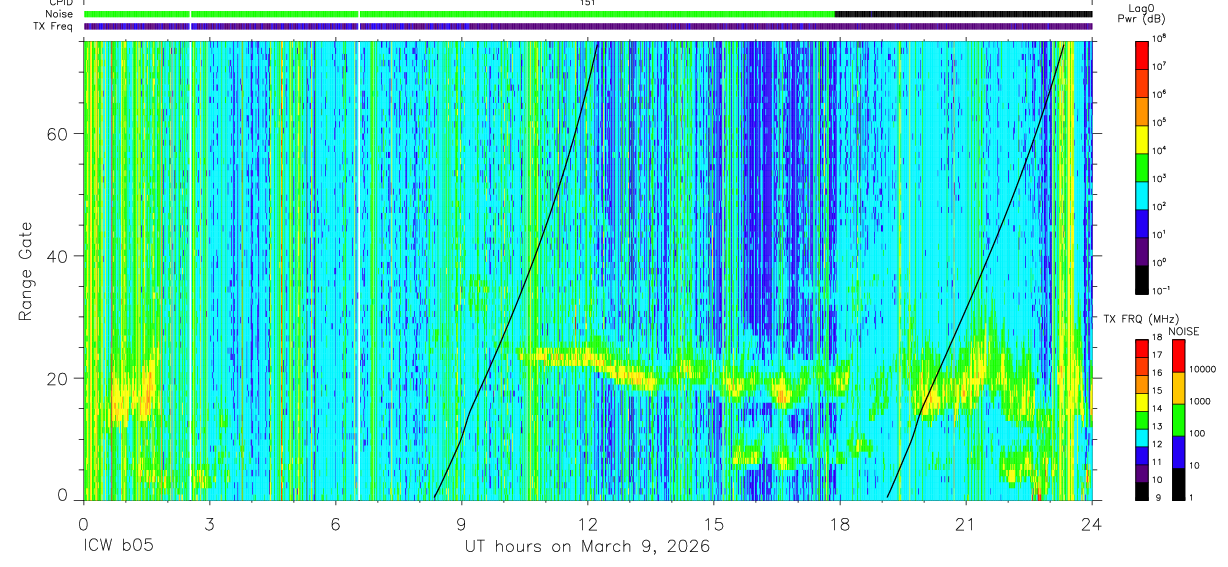Screen dimensions: 1228x567
Task: Click the black 9 segment of TX FRQ colorbar
Action: (1142, 492)
